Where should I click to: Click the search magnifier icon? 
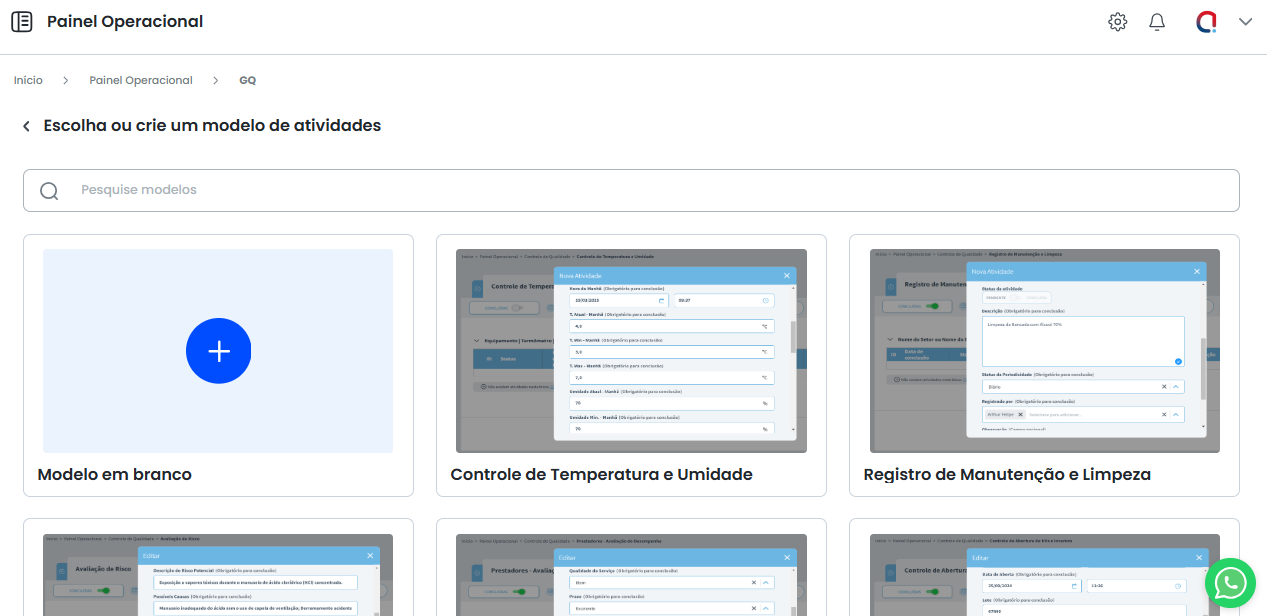coord(49,191)
